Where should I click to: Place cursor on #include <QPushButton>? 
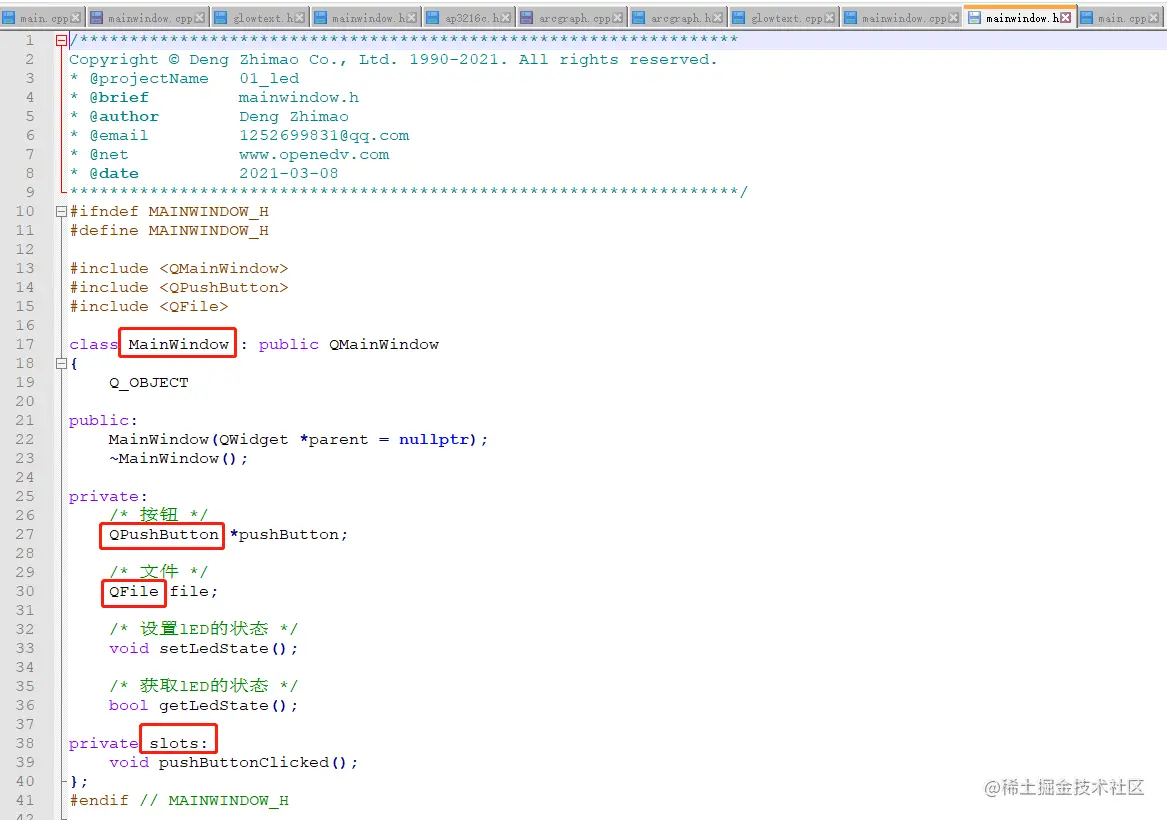[179, 287]
